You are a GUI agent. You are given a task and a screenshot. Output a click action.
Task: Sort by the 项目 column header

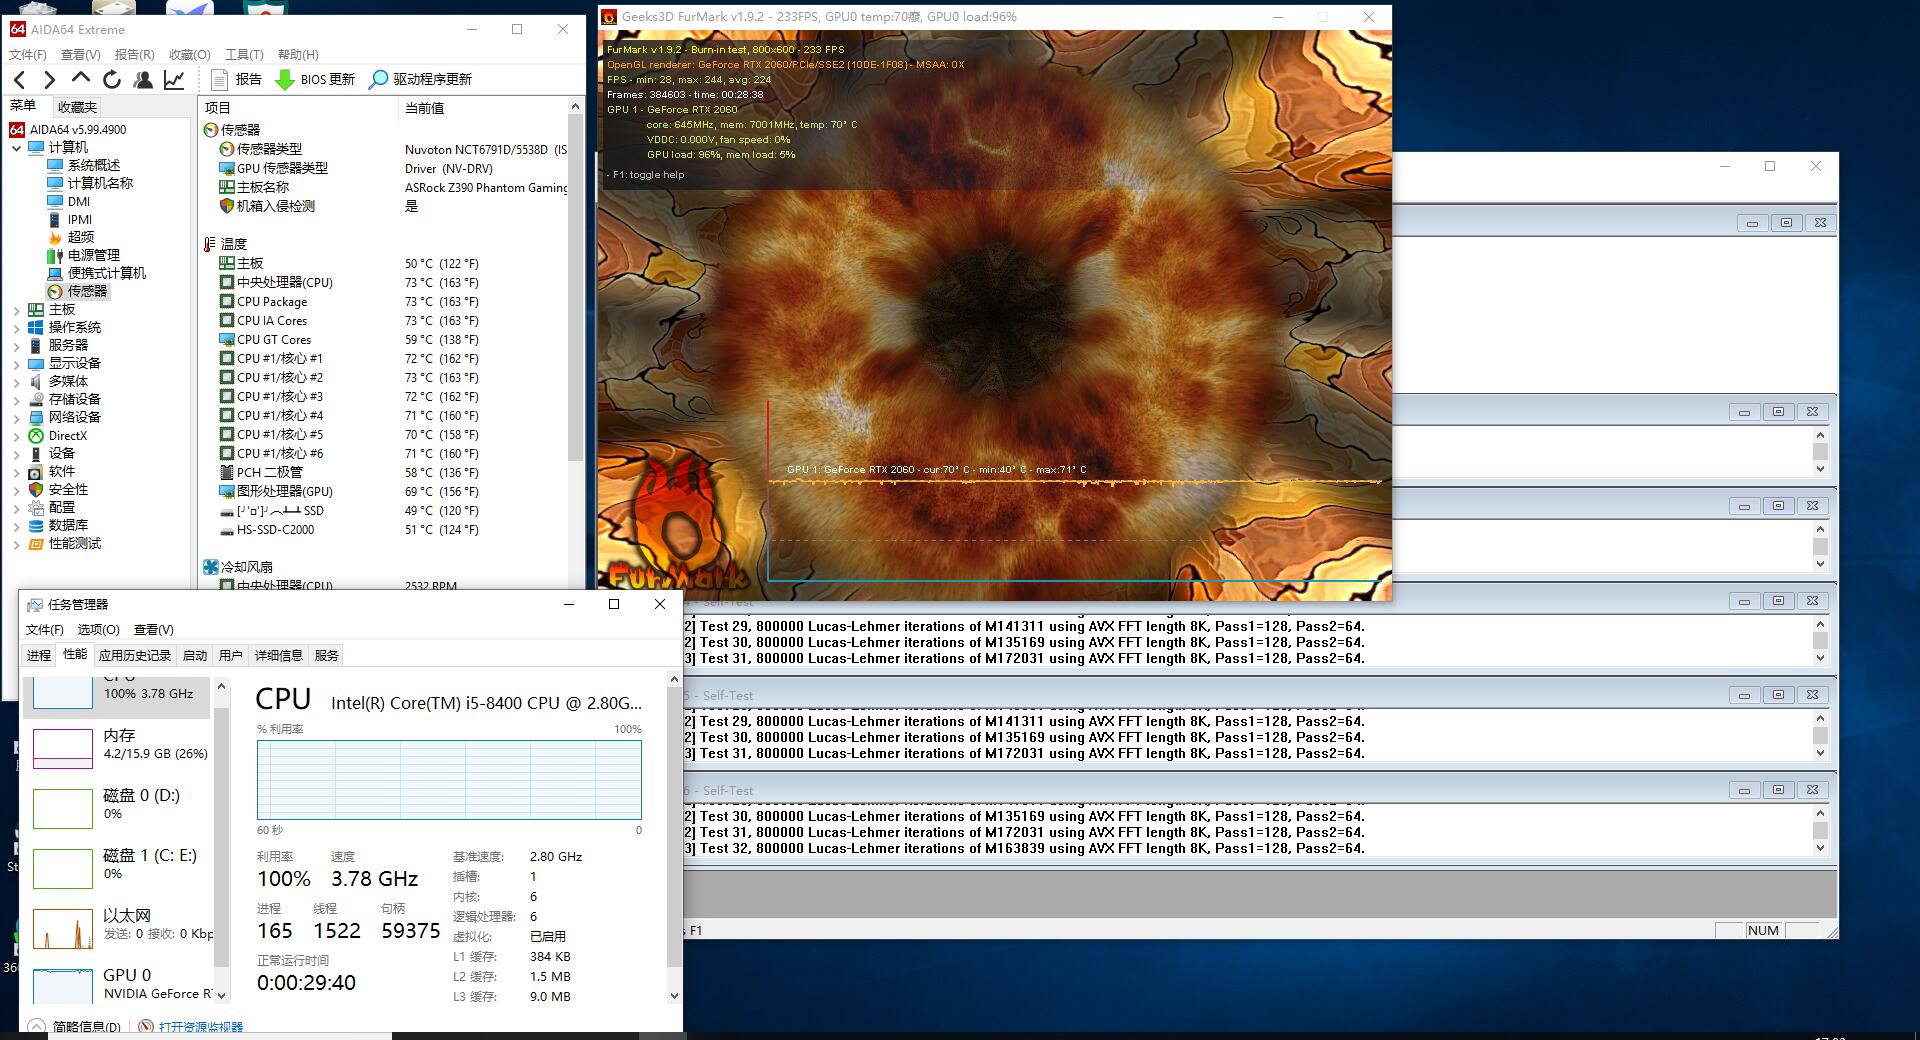pos(298,108)
